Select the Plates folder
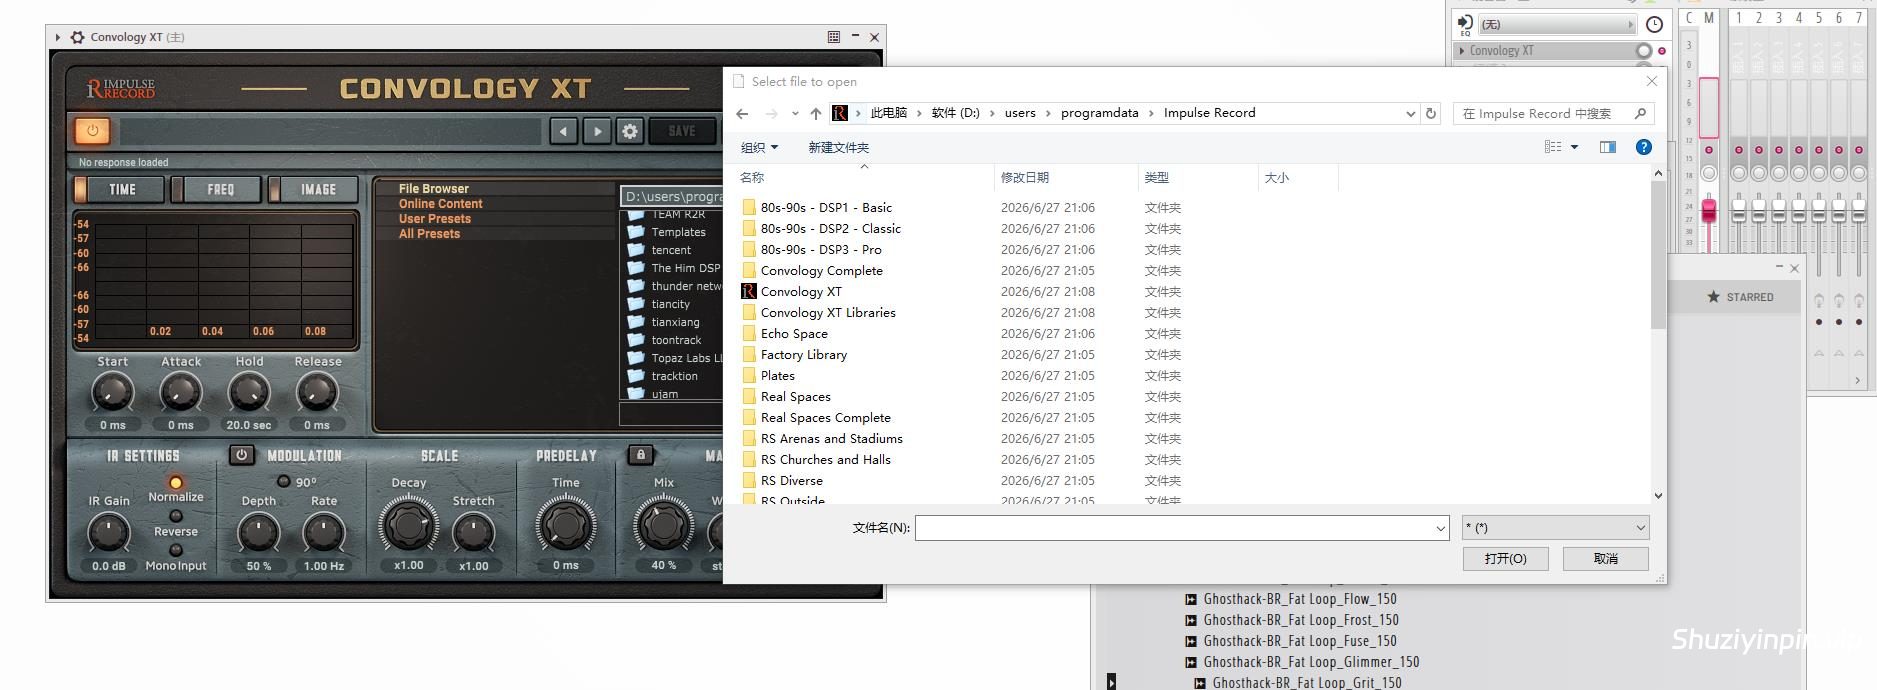 point(777,375)
